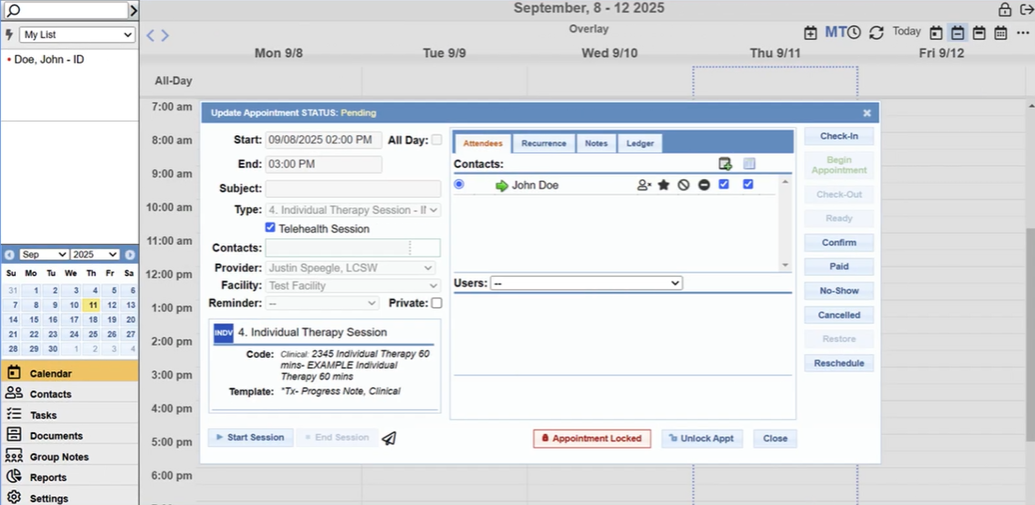Click the add-calendar icon in Contacts header
The height and width of the screenshot is (505, 1035).
(x=725, y=164)
